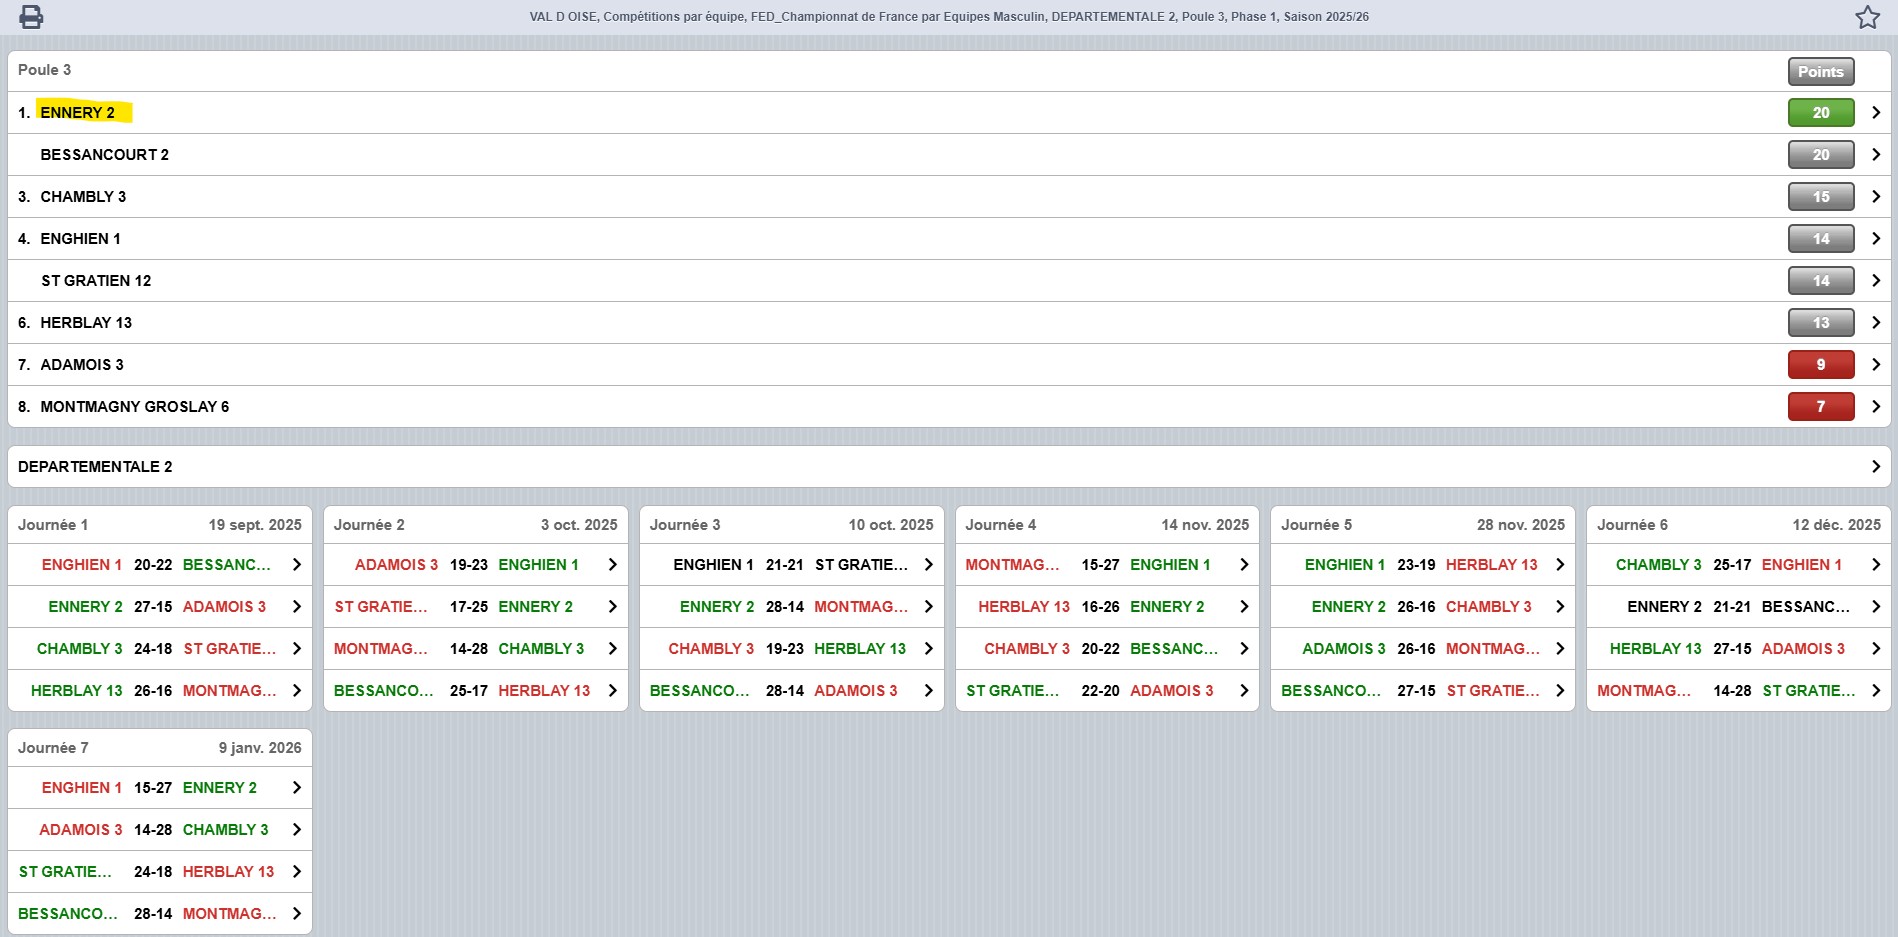Click chevron next to MONTMAGNY GROSLAY 6
Screen dimensions: 1898x937
click(x=1875, y=407)
